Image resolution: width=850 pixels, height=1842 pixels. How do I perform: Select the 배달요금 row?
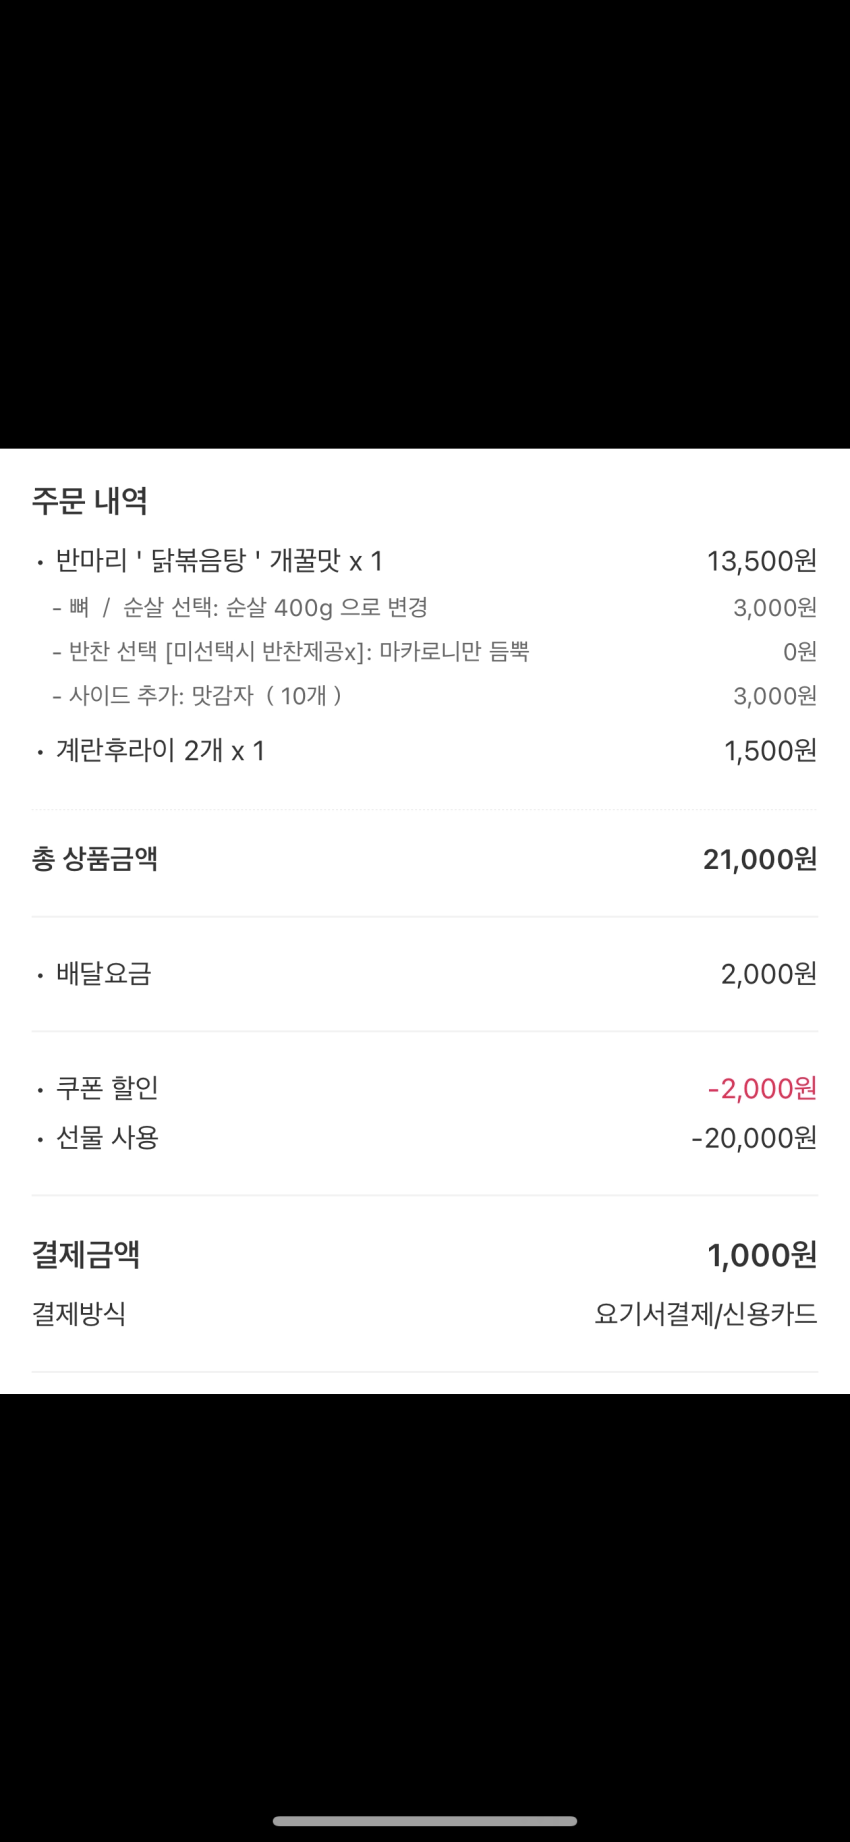pyautogui.click(x=425, y=974)
